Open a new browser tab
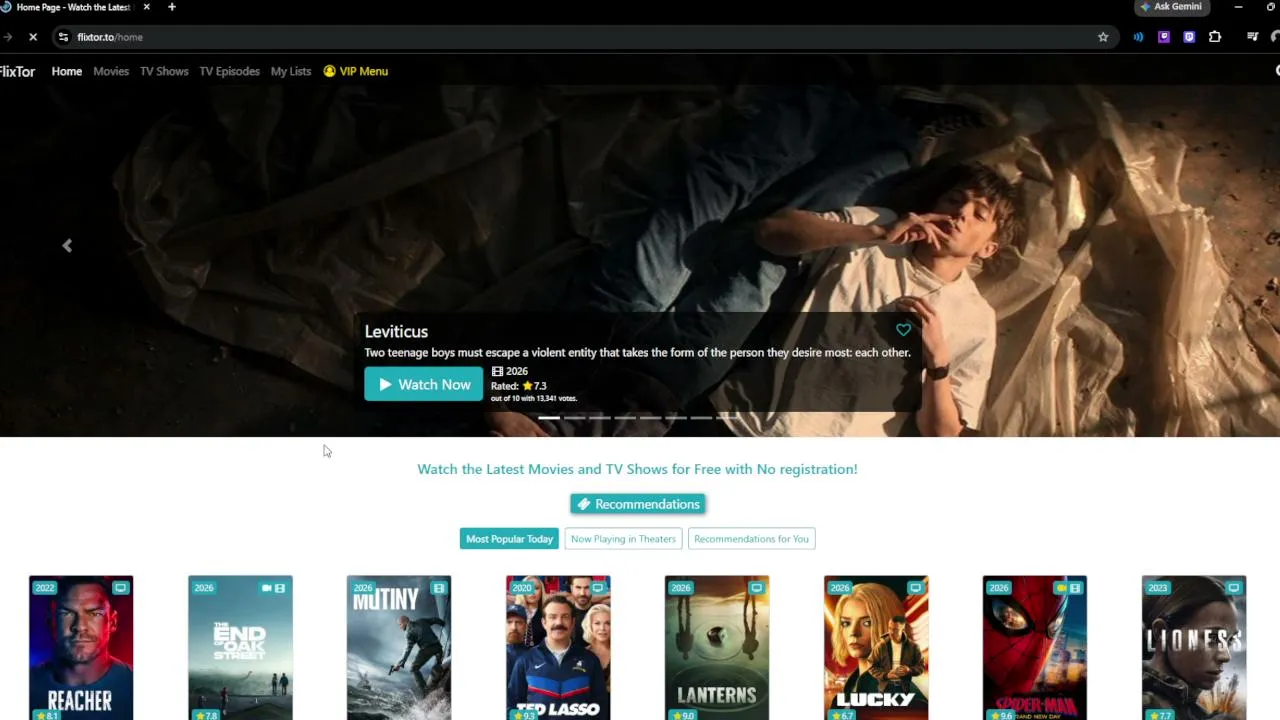 click(x=172, y=7)
